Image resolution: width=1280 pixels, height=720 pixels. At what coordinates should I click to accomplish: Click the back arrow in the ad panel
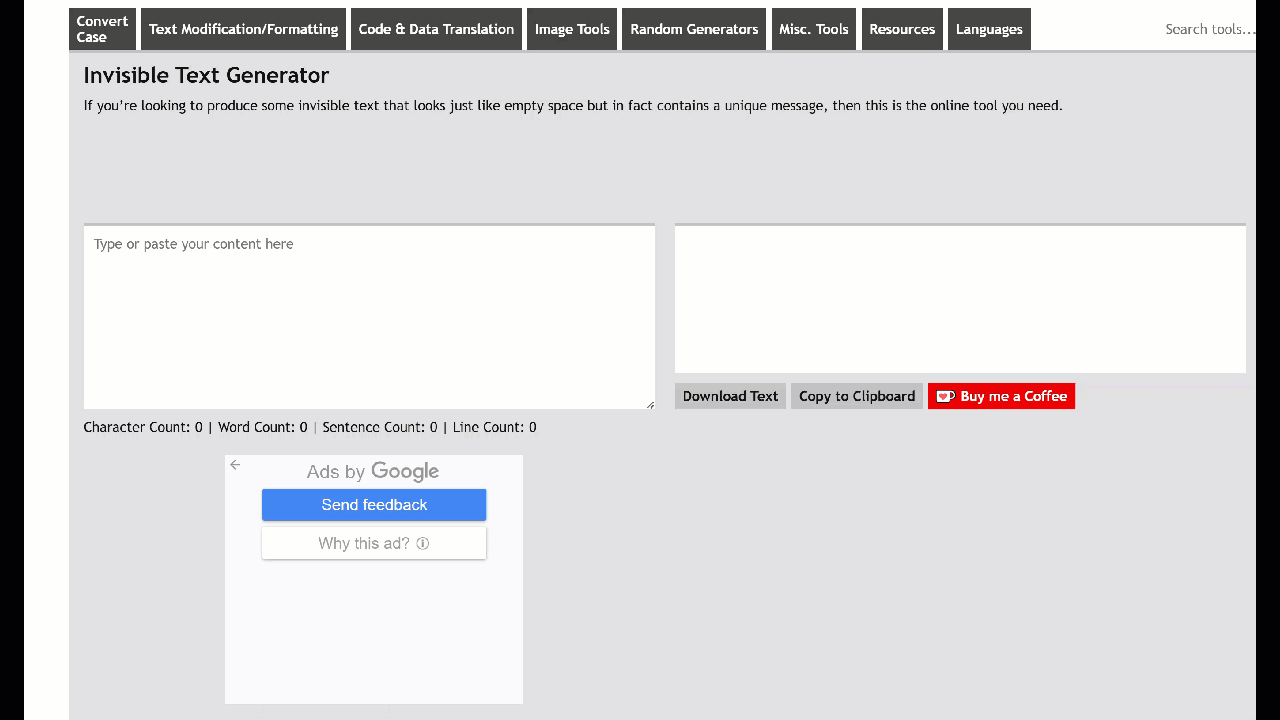point(235,465)
